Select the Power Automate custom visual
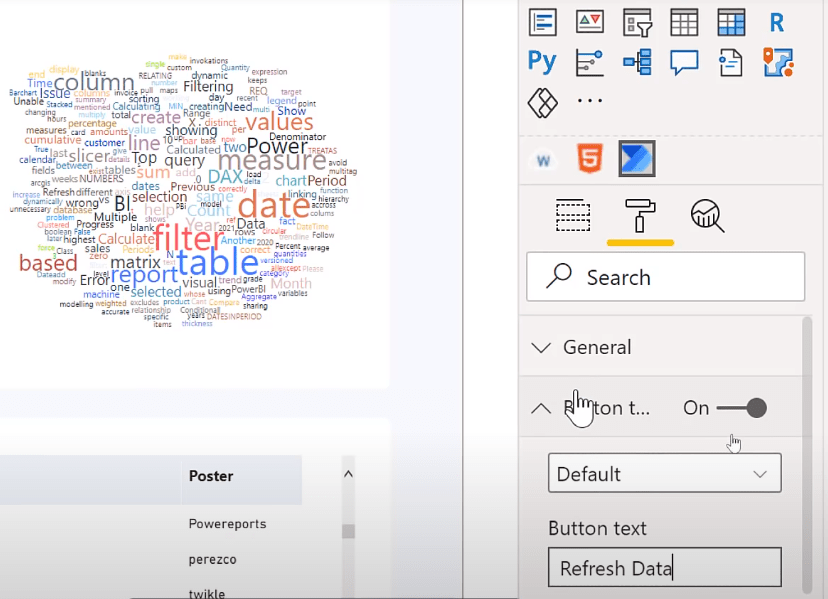The height and width of the screenshot is (599, 828). (637, 158)
